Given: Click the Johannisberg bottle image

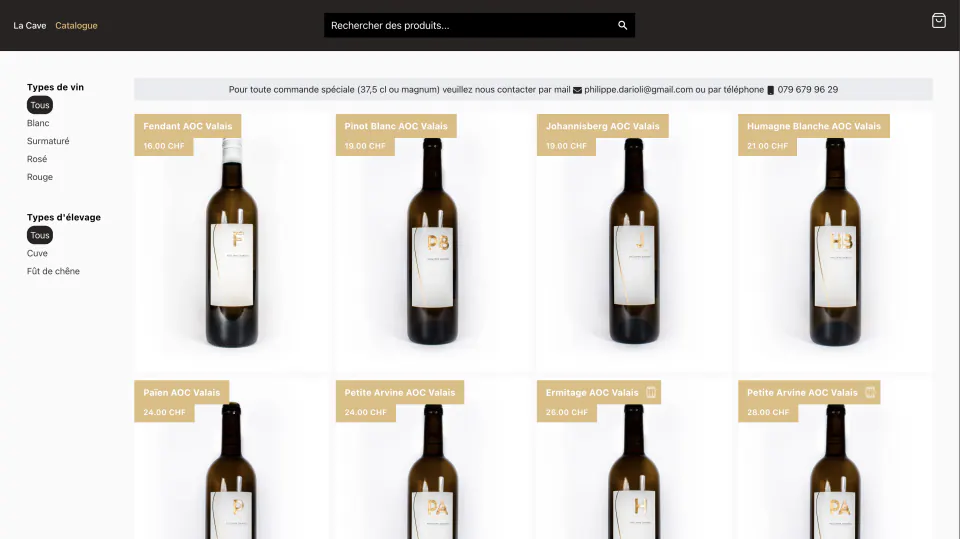Looking at the screenshot, I should (634, 241).
